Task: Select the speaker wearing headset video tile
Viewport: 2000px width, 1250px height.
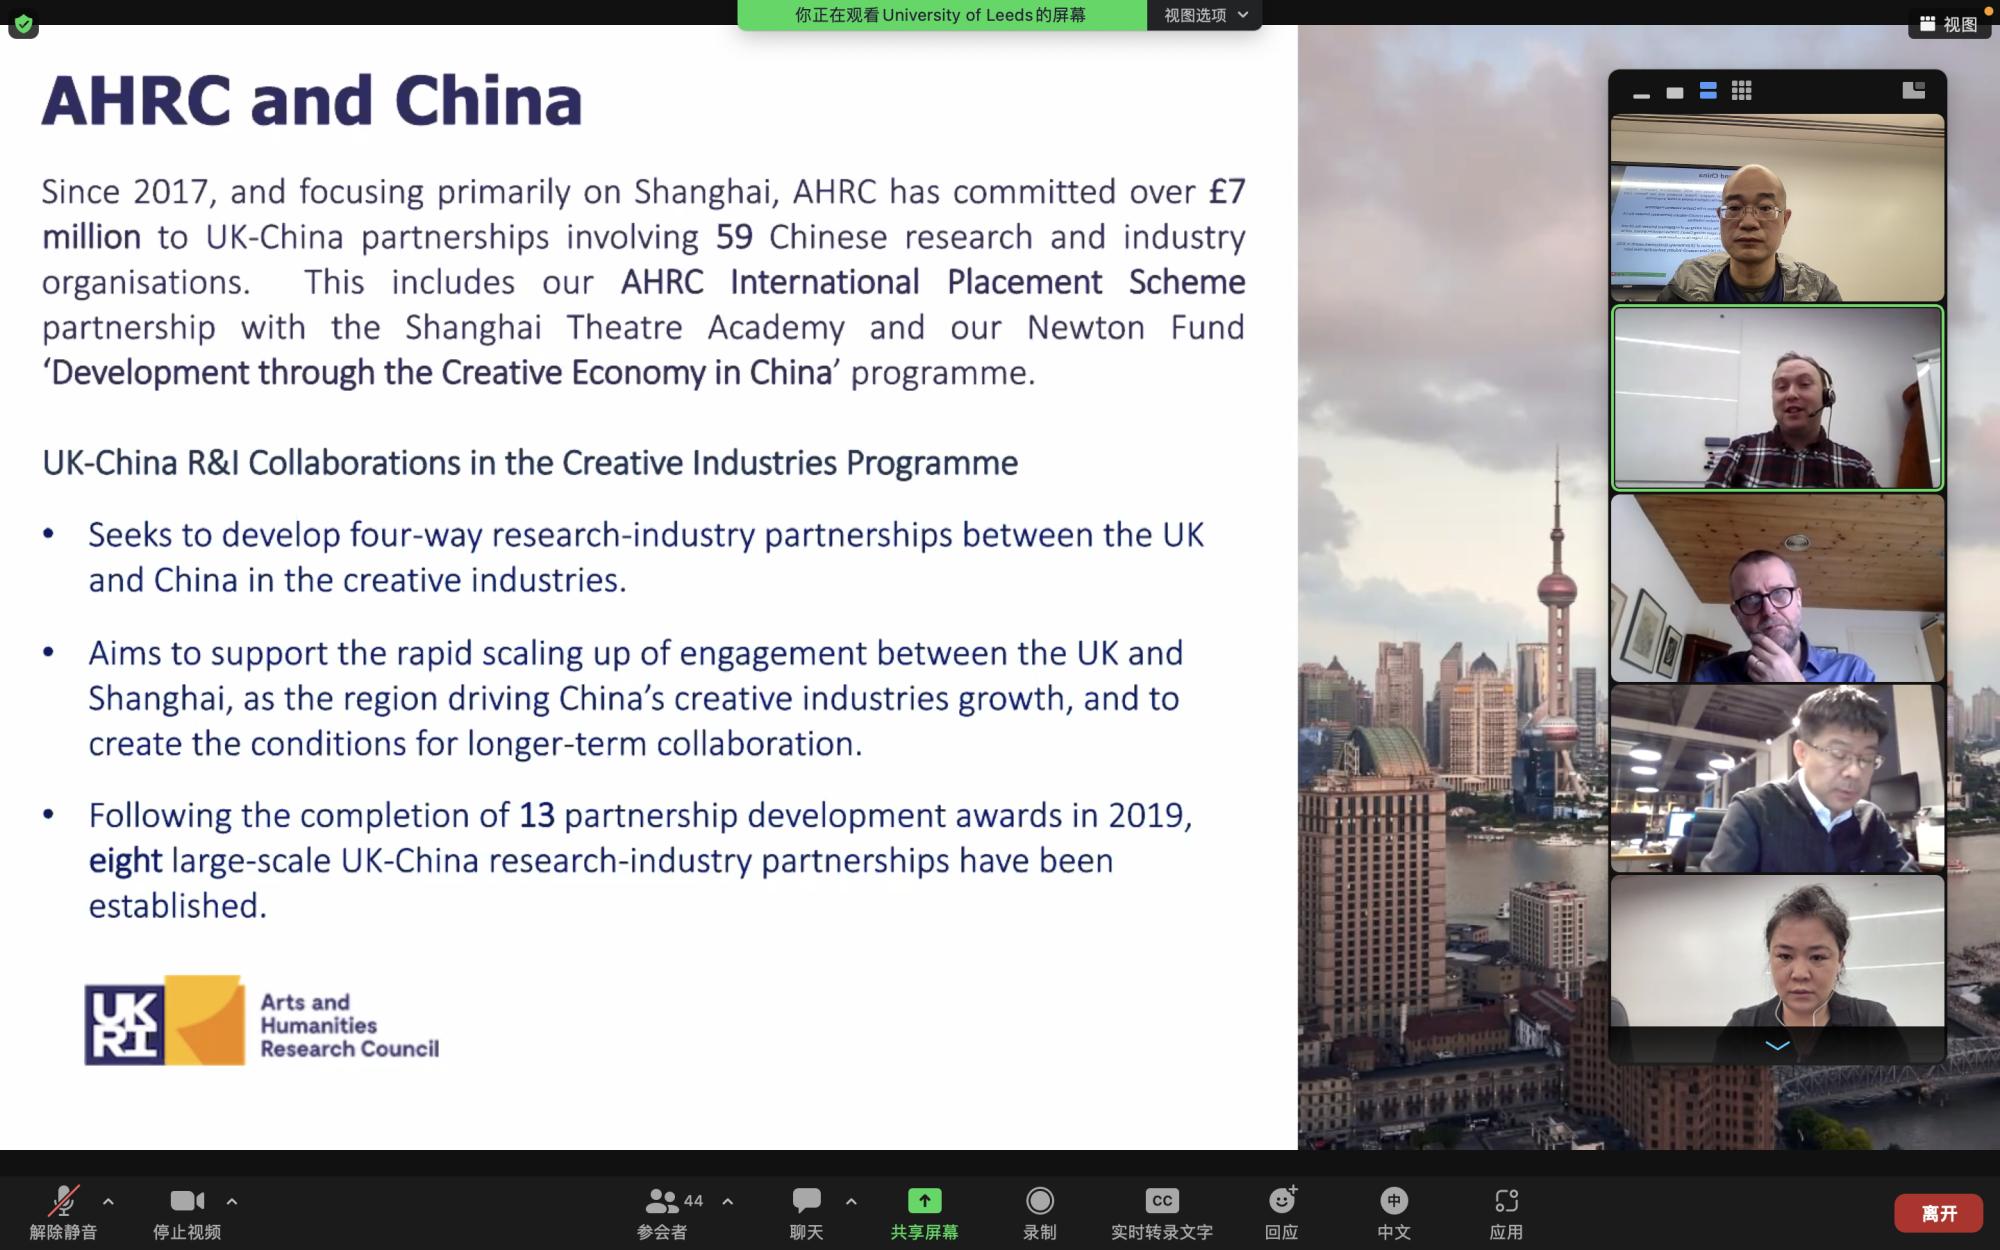Action: pyautogui.click(x=1777, y=398)
